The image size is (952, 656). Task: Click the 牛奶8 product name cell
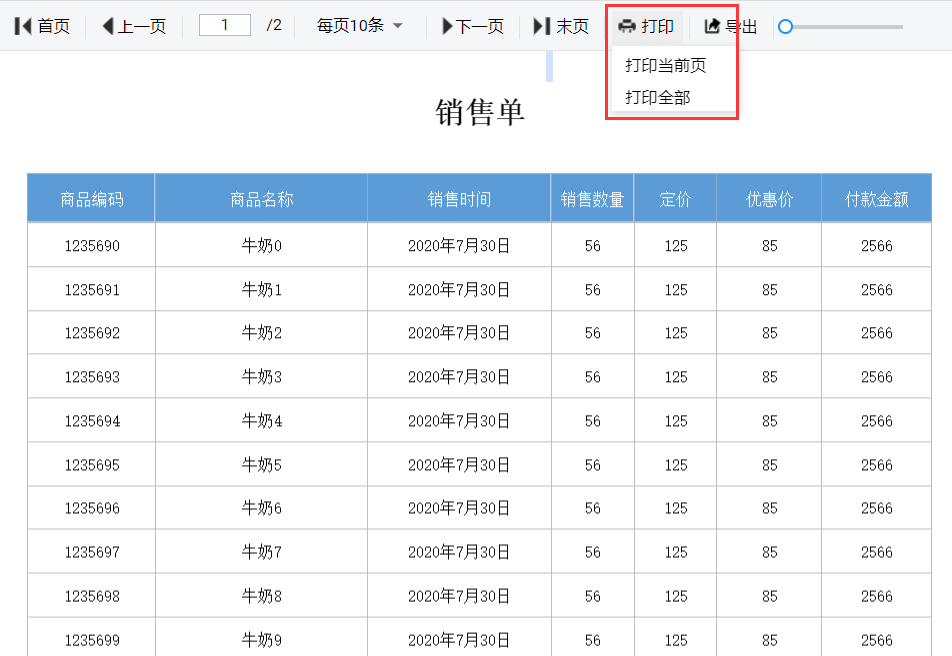[x=262, y=596]
